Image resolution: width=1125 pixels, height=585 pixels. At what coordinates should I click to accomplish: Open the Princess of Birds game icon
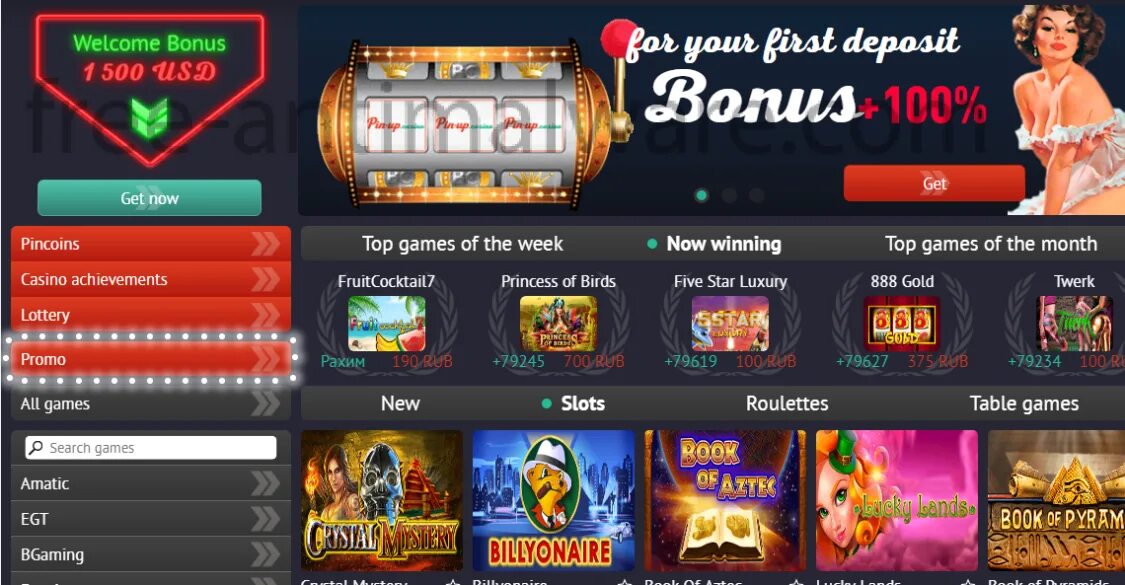pyautogui.click(x=558, y=324)
